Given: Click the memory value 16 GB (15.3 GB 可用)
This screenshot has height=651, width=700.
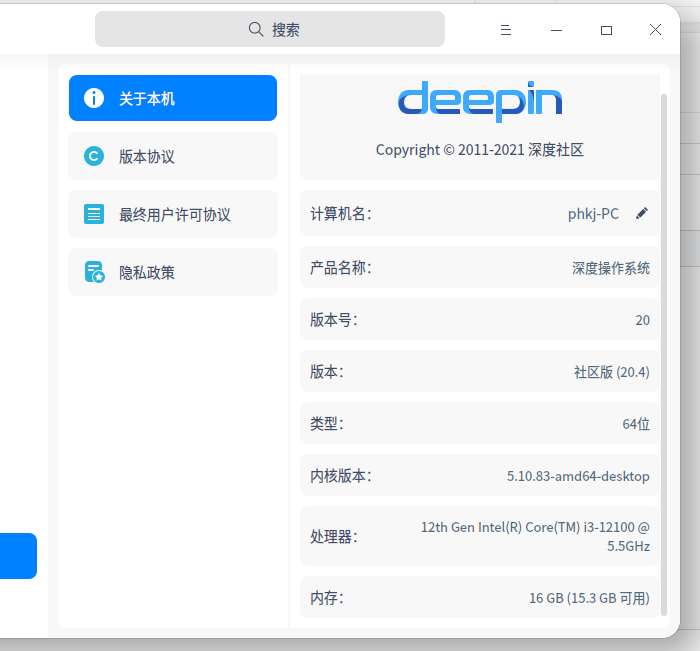Looking at the screenshot, I should click(589, 598).
